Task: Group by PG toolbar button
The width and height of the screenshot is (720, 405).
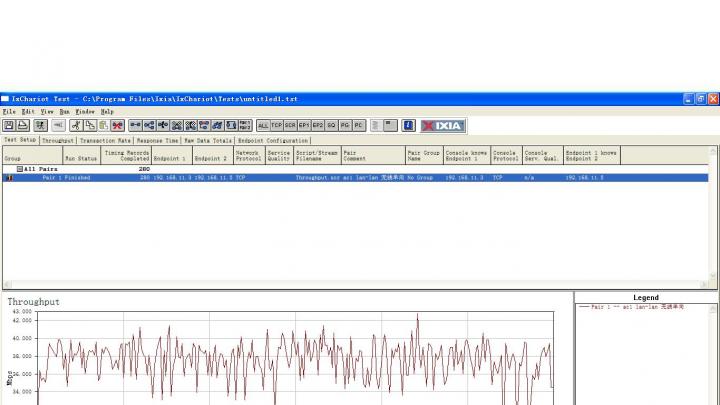Action: [345, 125]
